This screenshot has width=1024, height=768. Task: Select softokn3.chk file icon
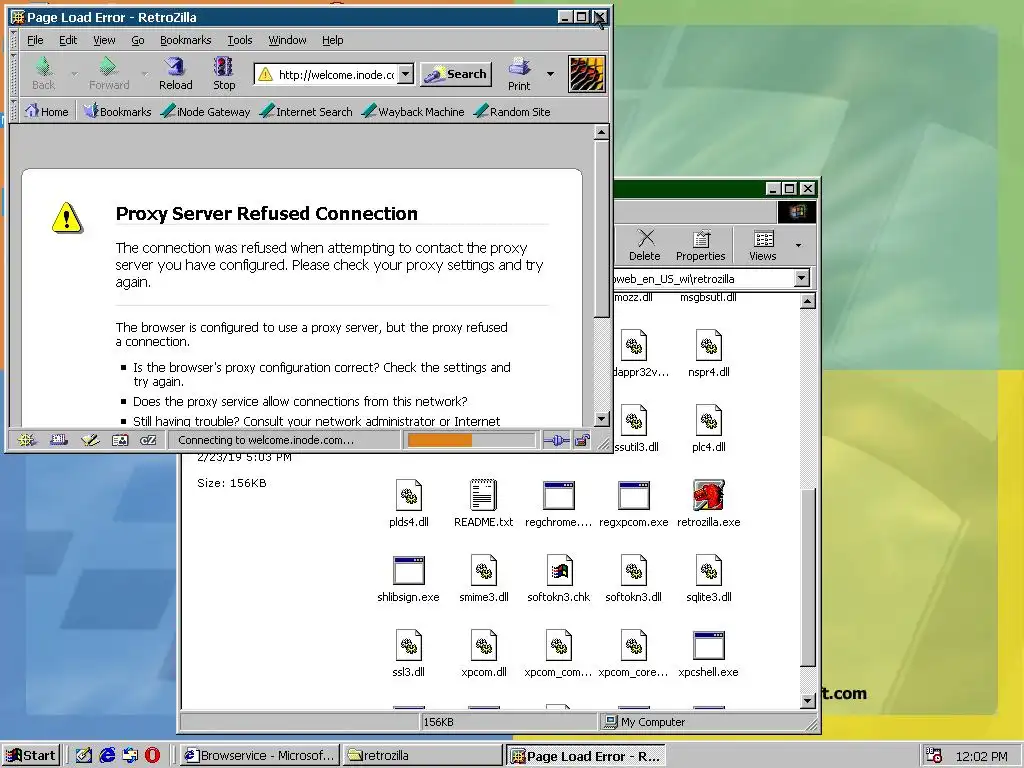(x=559, y=570)
